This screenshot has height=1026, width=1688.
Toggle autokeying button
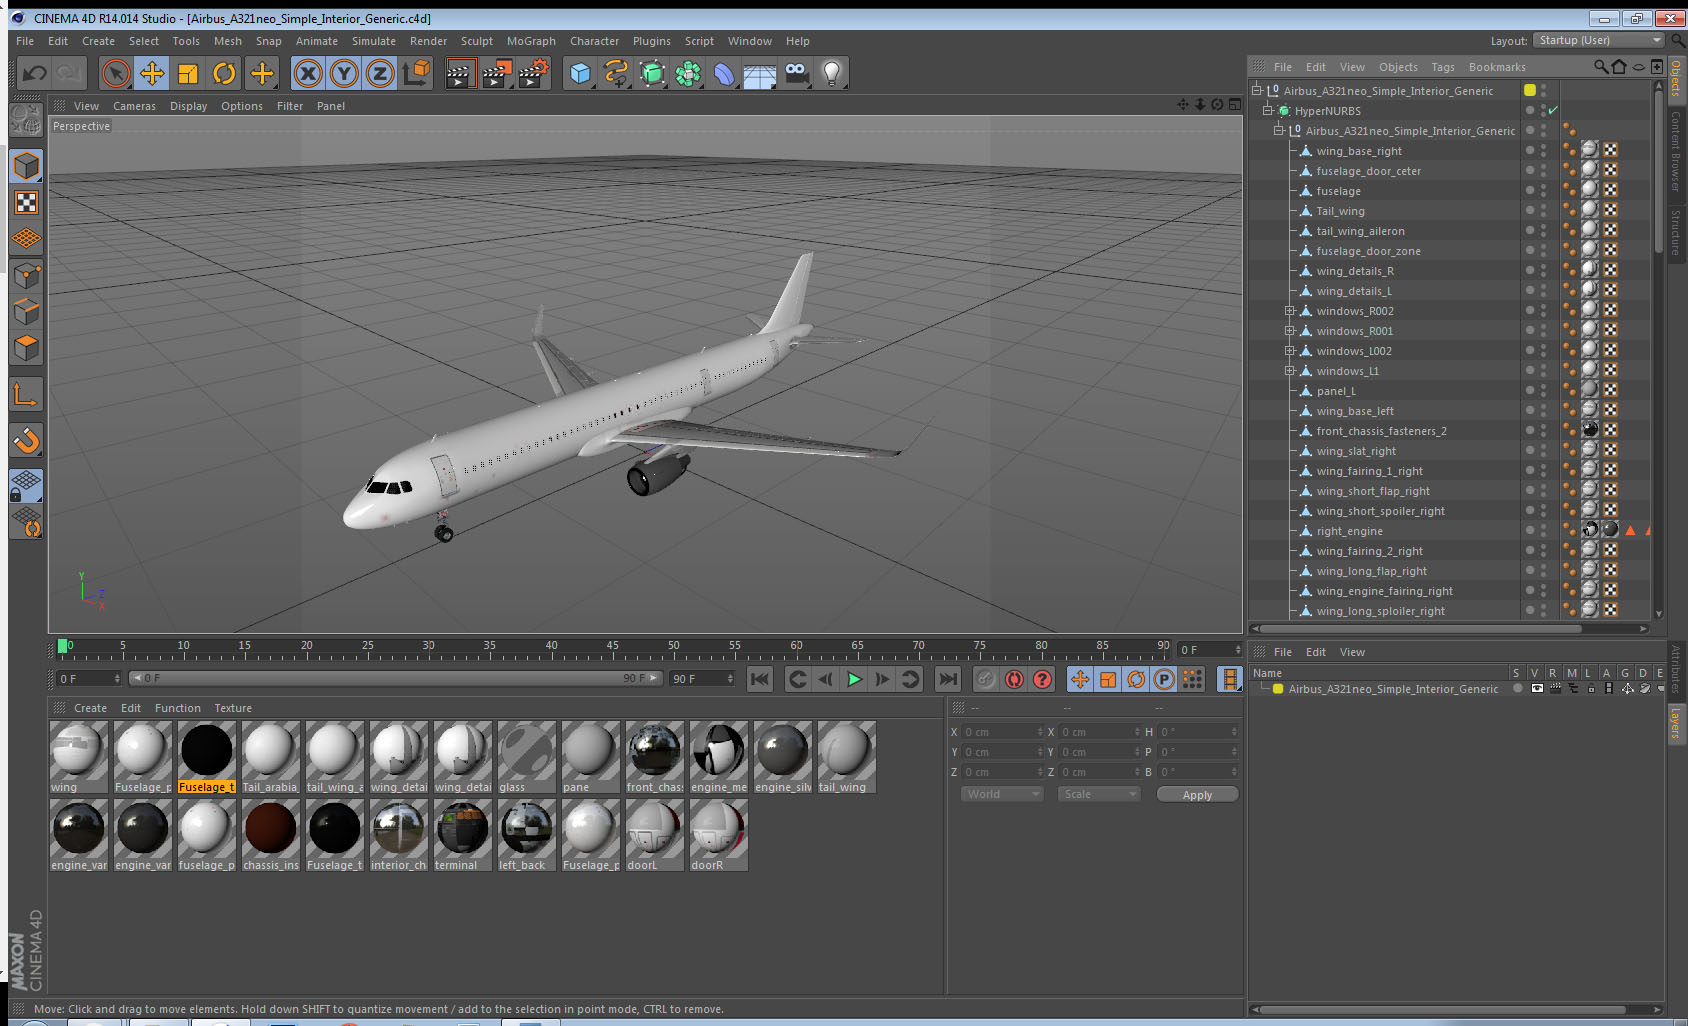point(1014,680)
